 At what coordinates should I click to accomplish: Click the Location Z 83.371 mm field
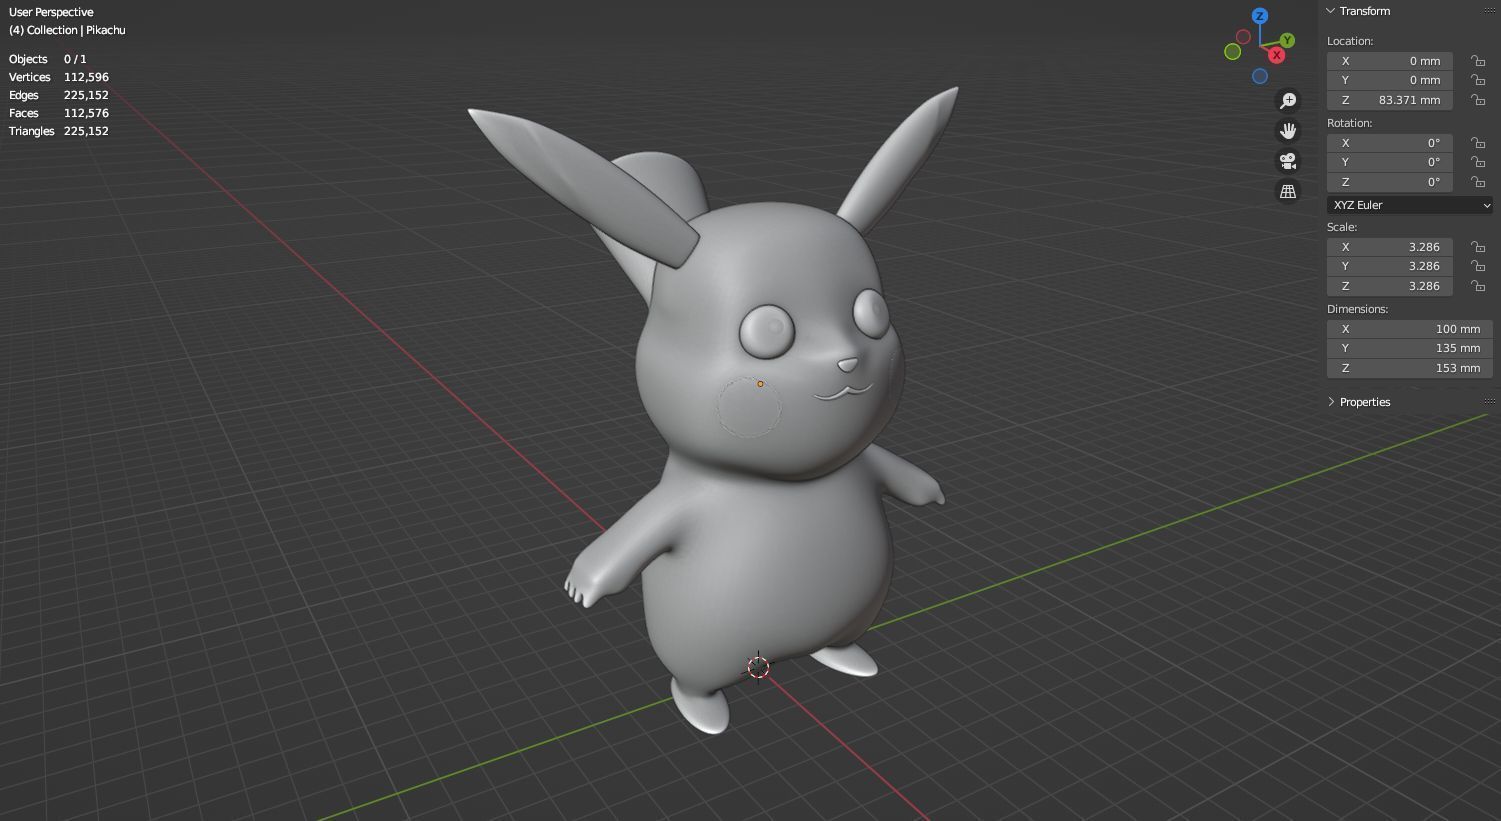1390,100
